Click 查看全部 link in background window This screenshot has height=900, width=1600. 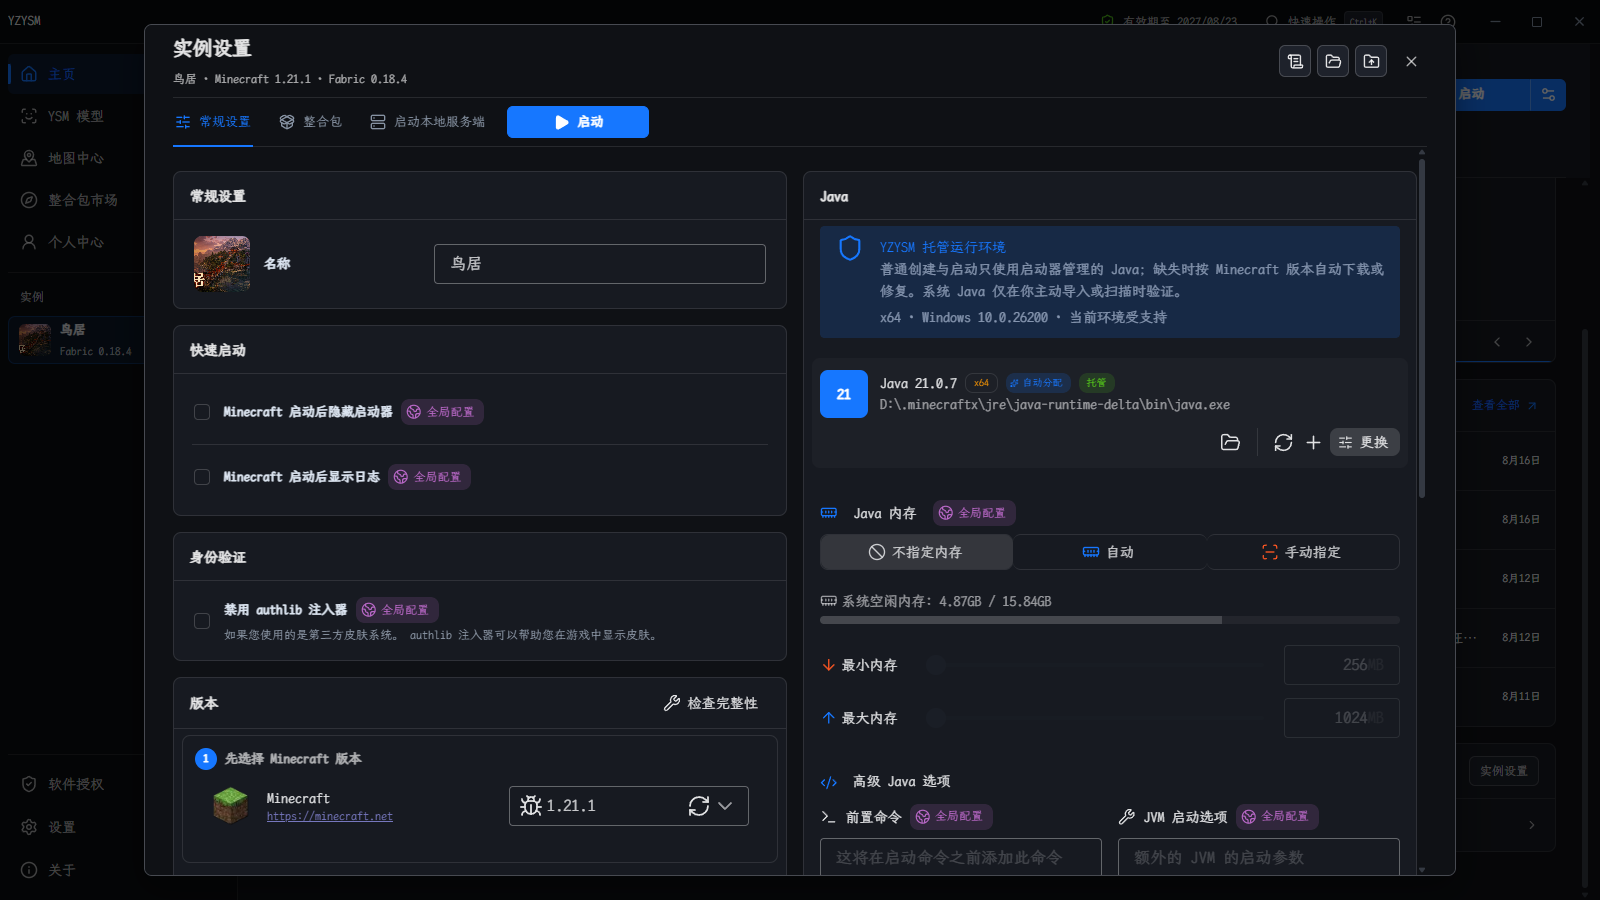click(x=1504, y=405)
